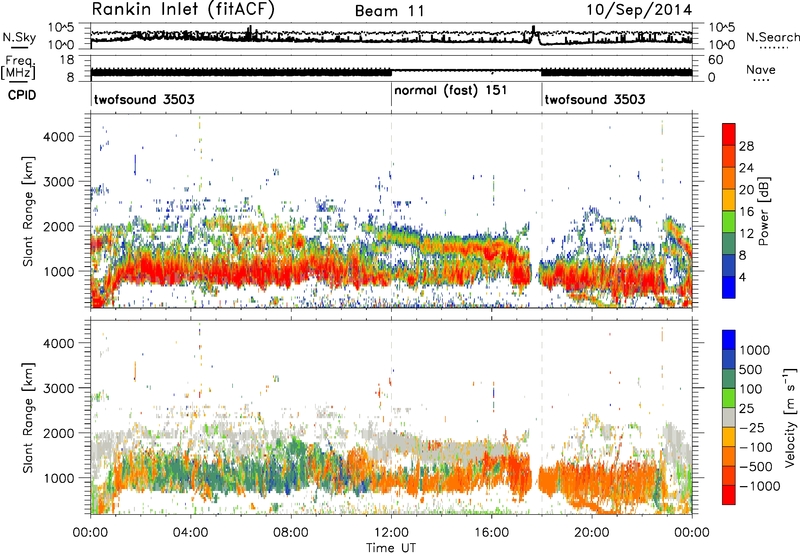Click the power scale value '16'
This screenshot has width=800, height=554.
[746, 212]
